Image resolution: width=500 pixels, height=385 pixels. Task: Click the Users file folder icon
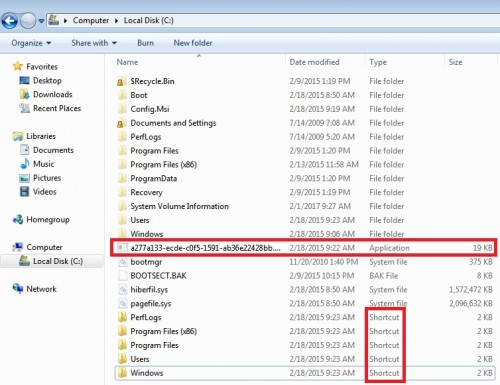pos(122,220)
